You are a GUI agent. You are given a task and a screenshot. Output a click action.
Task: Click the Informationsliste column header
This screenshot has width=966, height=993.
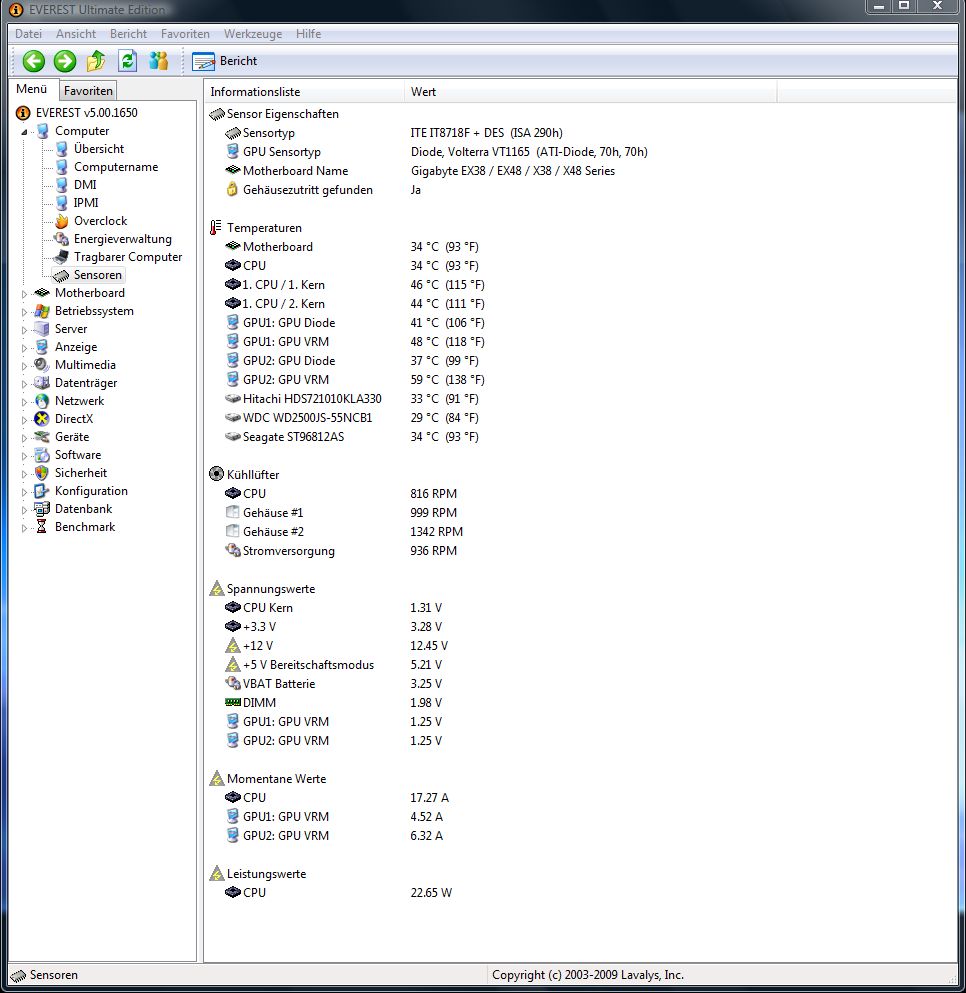(x=304, y=92)
